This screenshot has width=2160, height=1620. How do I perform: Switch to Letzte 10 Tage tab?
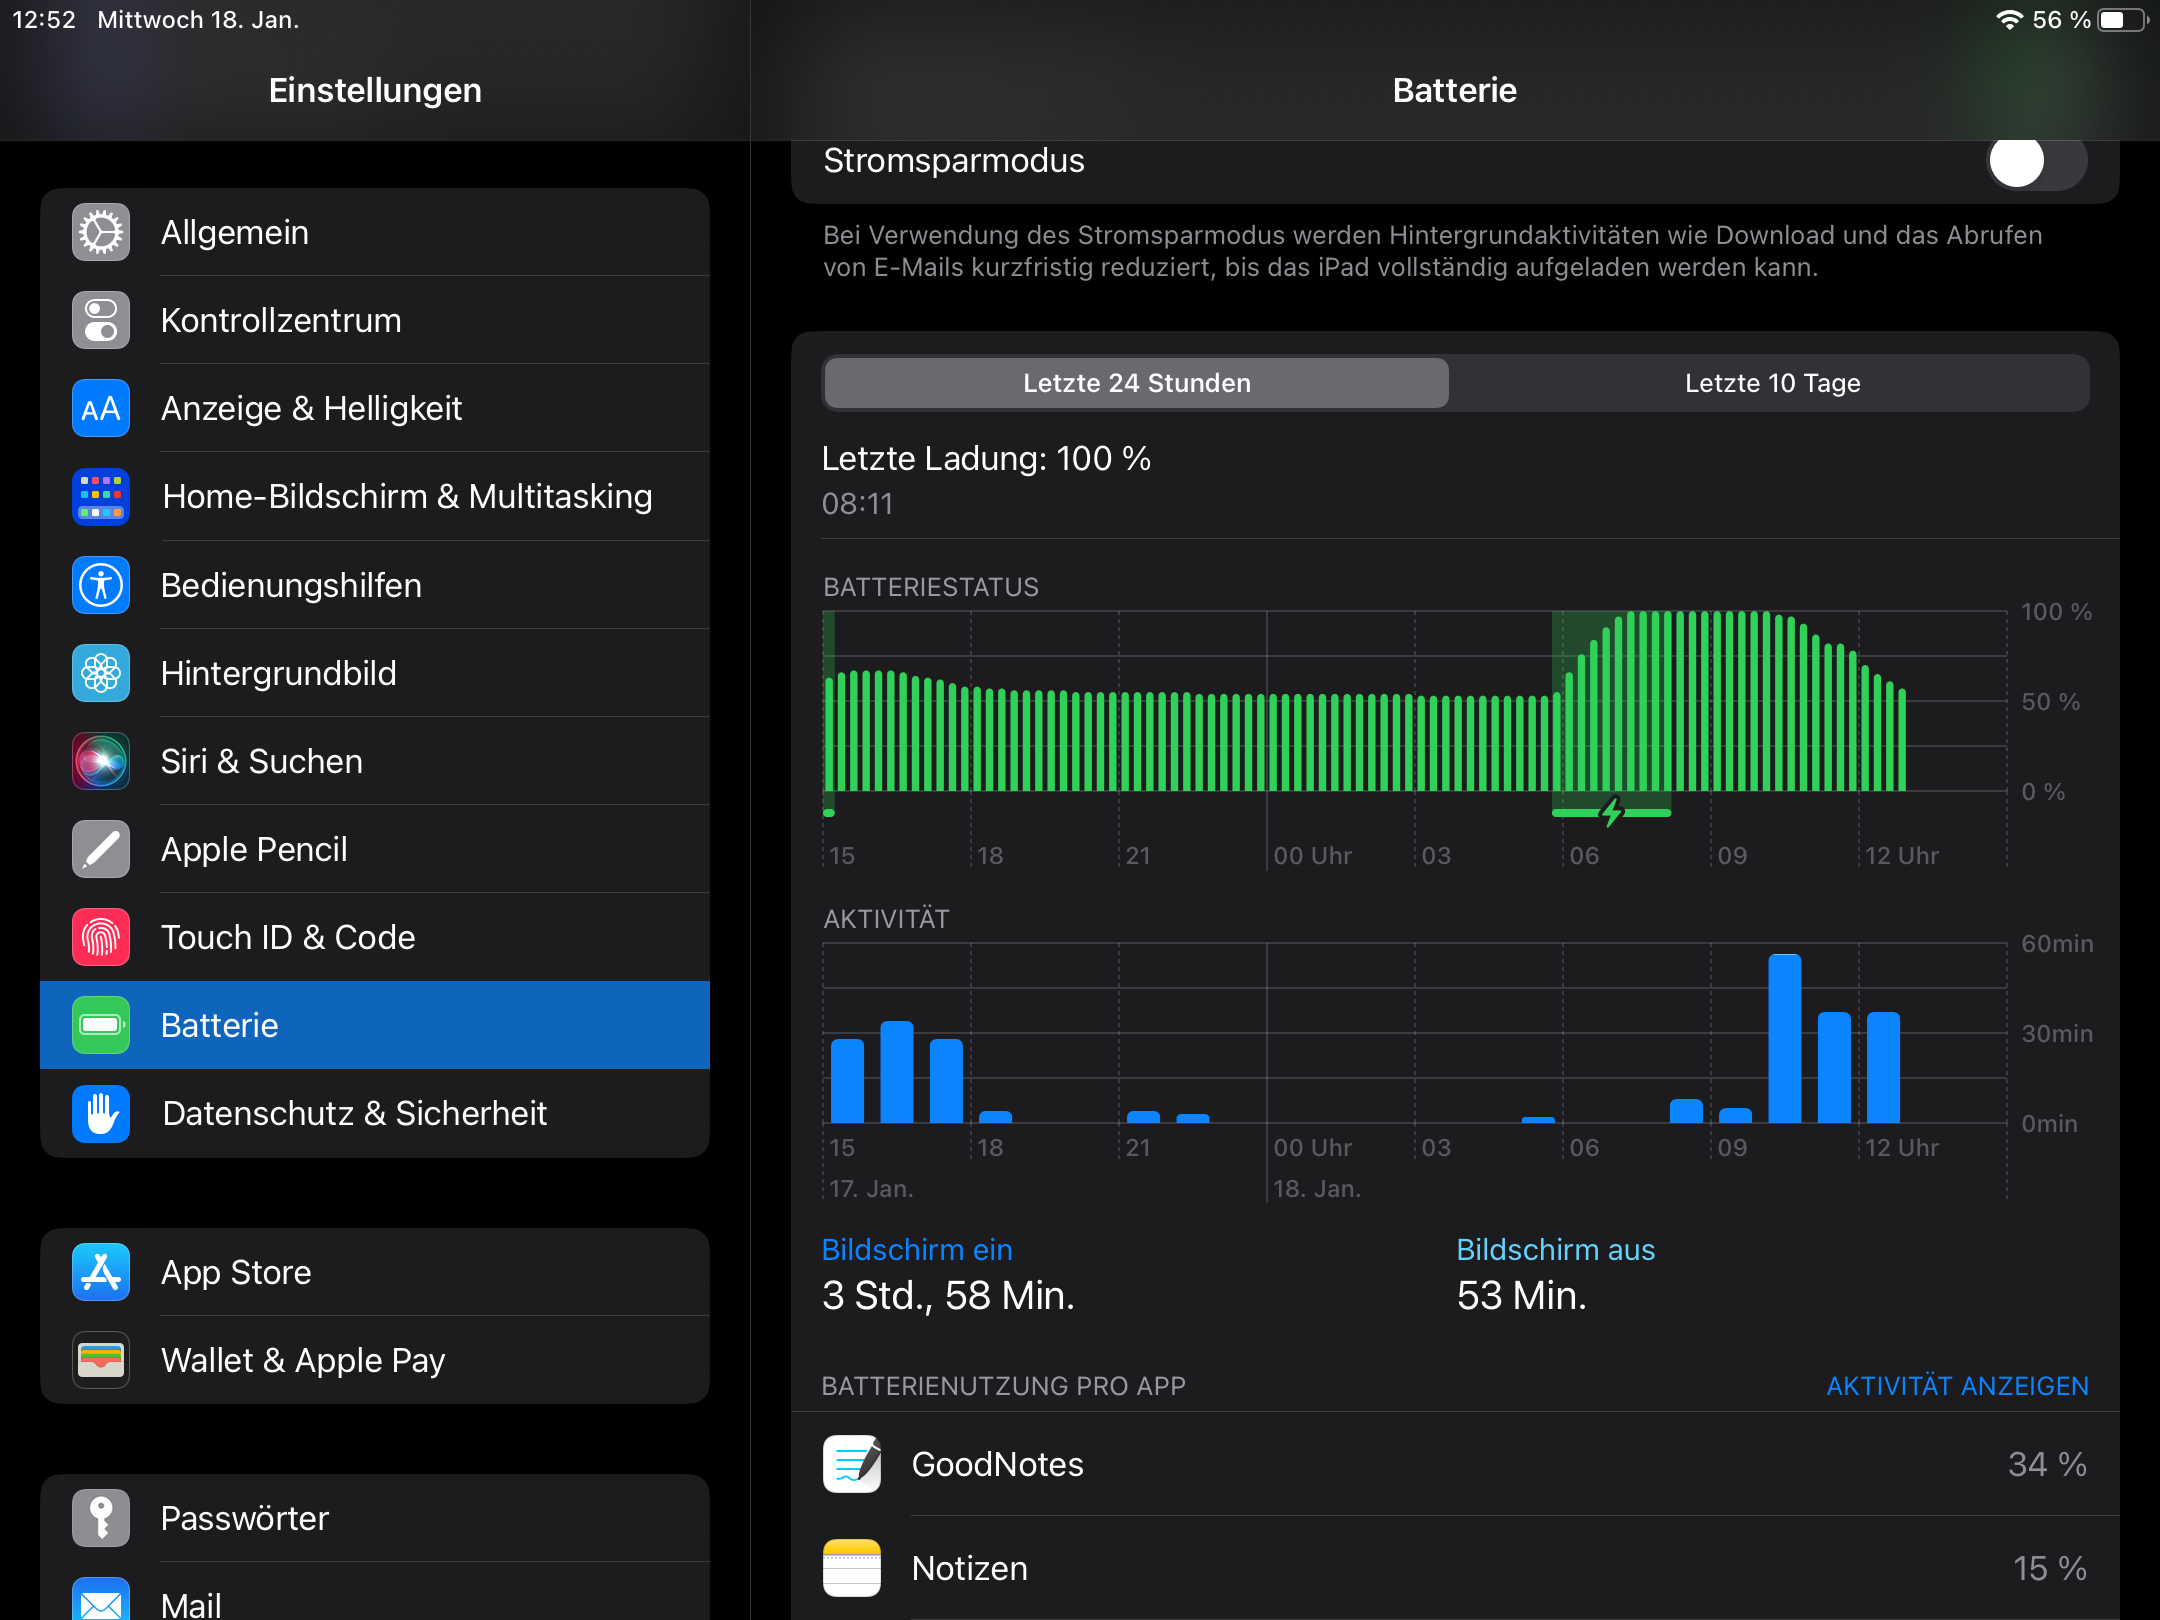[1771, 383]
